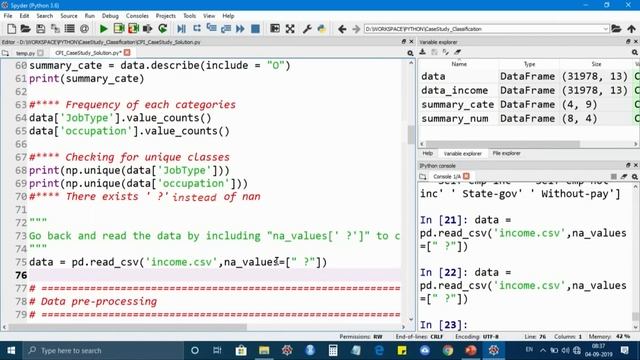Go forward to next cursor position
Viewport: 640px width, 360px height.
coord(356,29)
